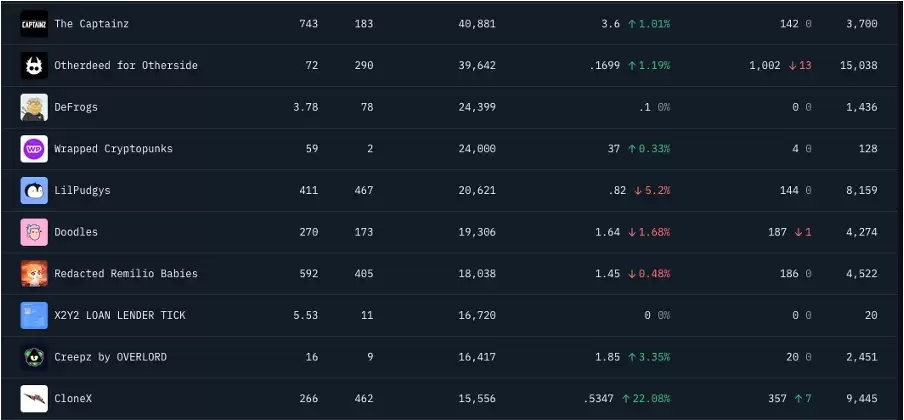This screenshot has width=904, height=420.
Task: Select the Wrapped Cryptopunks purple WP icon
Action: point(34,149)
